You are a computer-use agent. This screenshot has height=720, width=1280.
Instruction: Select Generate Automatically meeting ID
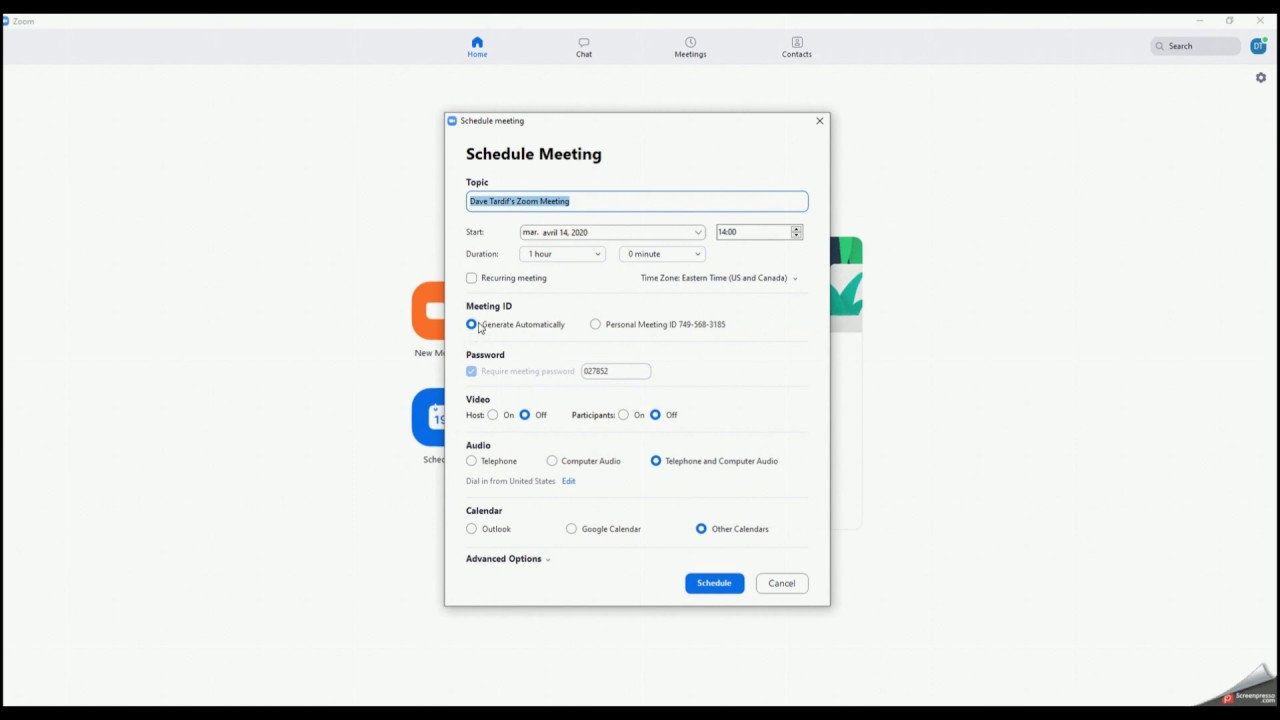click(472, 324)
